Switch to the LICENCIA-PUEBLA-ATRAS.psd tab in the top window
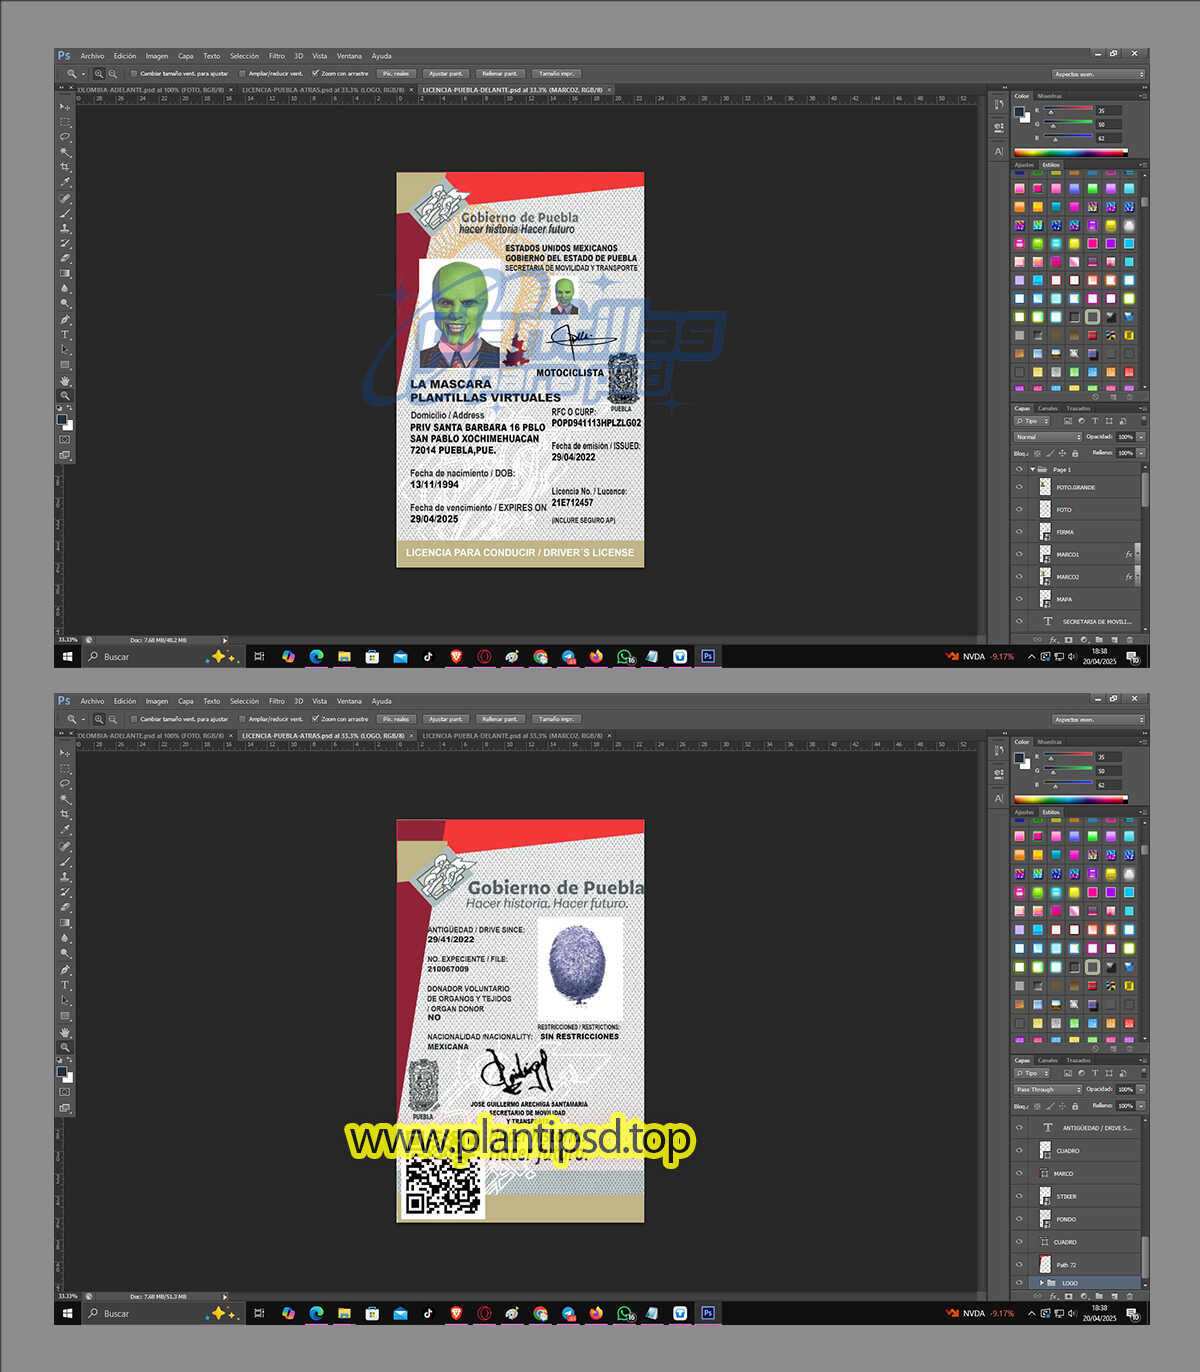This screenshot has width=1200, height=1372. click(x=323, y=90)
